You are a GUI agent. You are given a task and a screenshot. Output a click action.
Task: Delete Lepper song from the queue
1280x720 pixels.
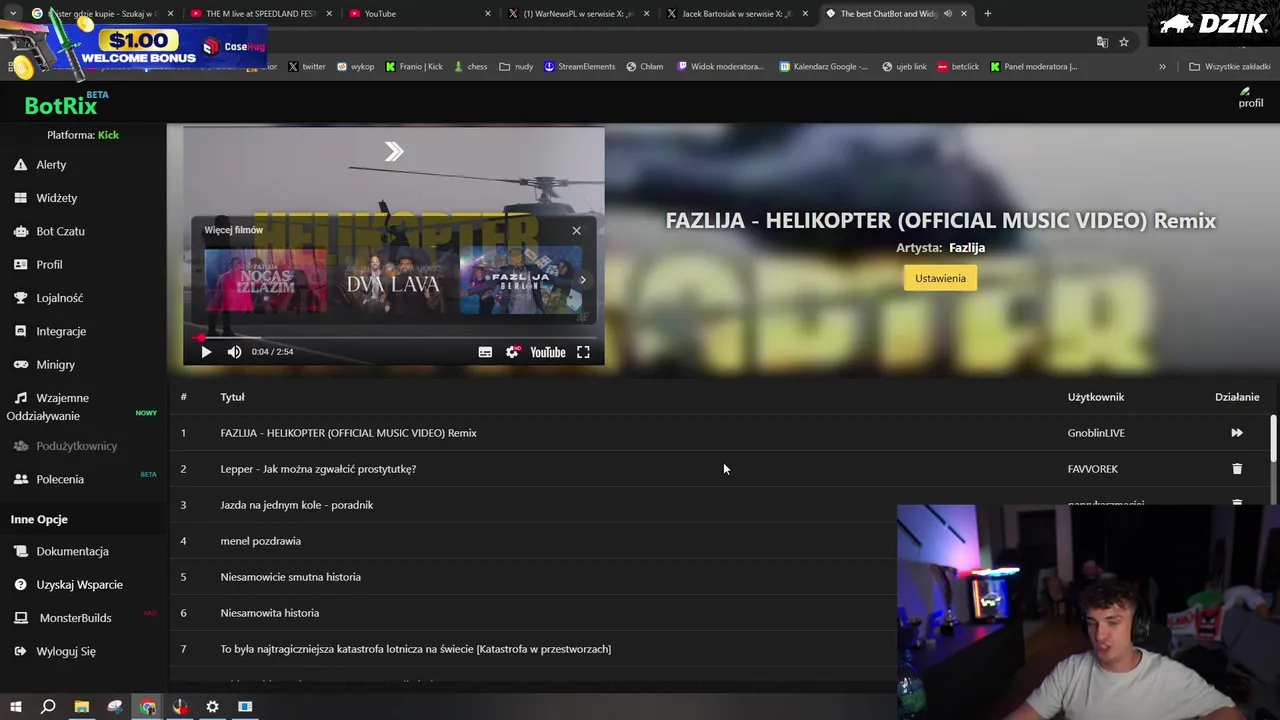click(x=1237, y=469)
